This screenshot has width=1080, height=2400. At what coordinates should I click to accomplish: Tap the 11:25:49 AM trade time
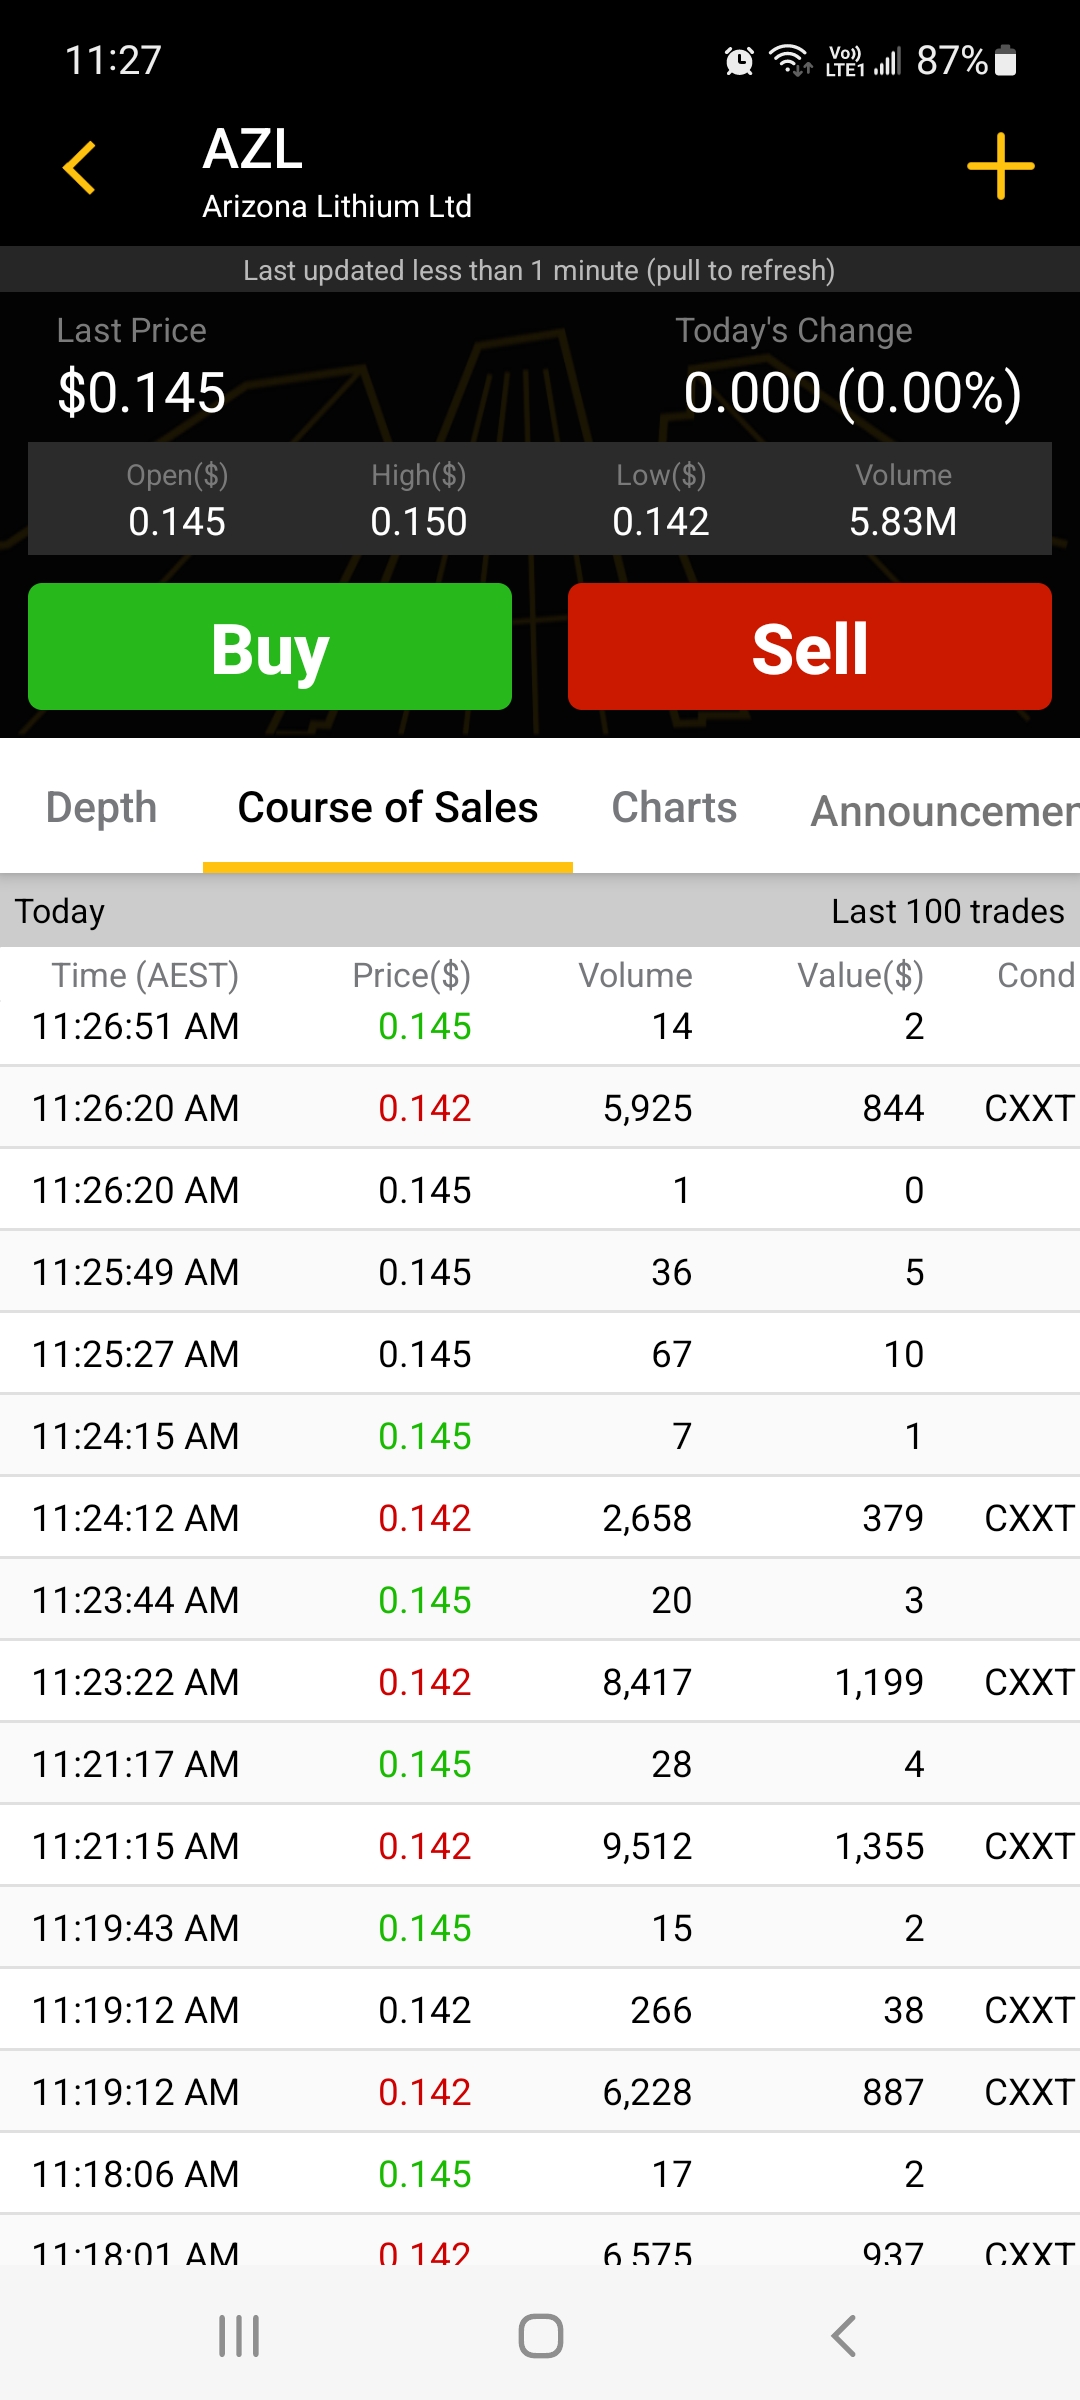136,1272
